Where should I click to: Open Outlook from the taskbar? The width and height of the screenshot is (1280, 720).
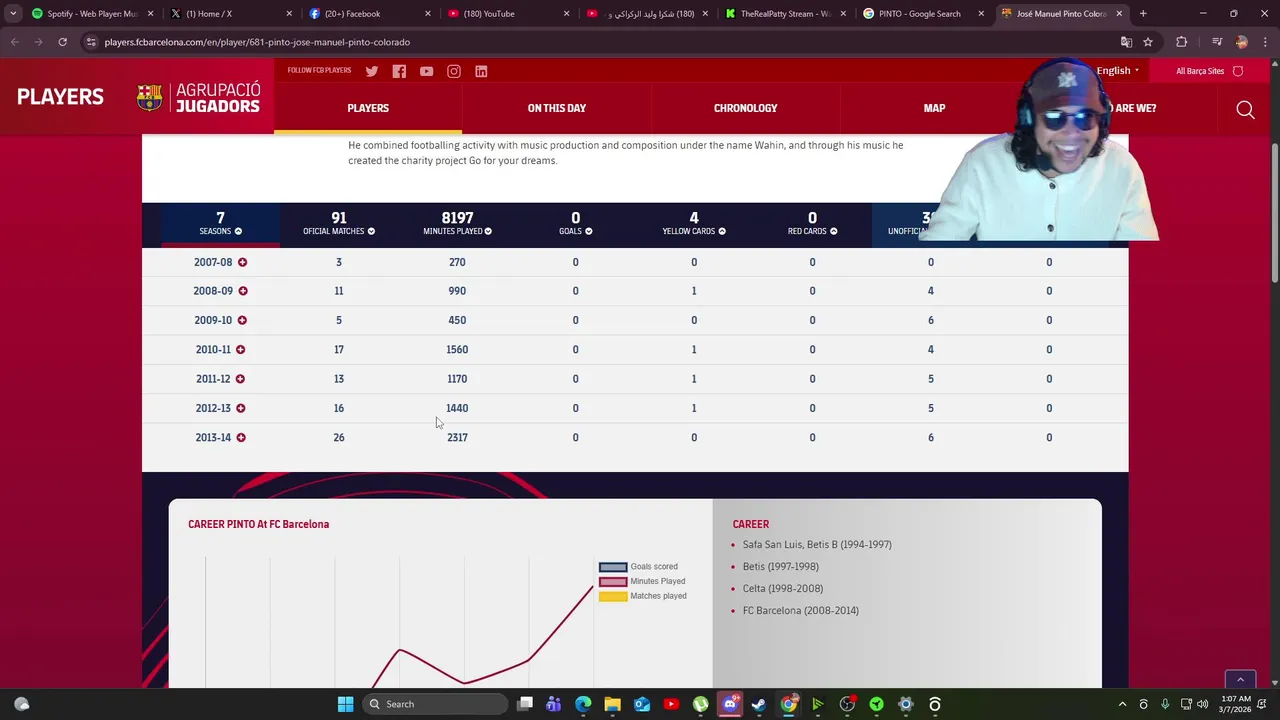click(x=642, y=704)
